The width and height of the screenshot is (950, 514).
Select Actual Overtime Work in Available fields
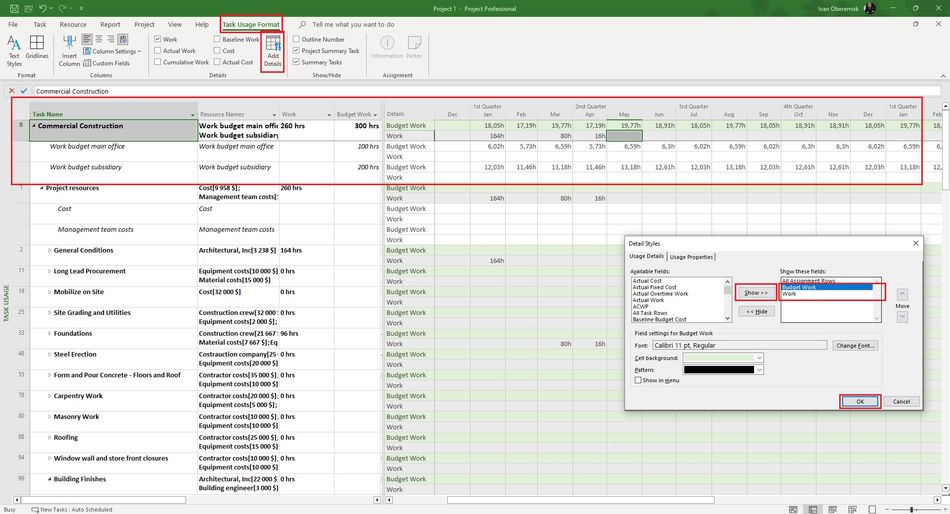(660, 293)
